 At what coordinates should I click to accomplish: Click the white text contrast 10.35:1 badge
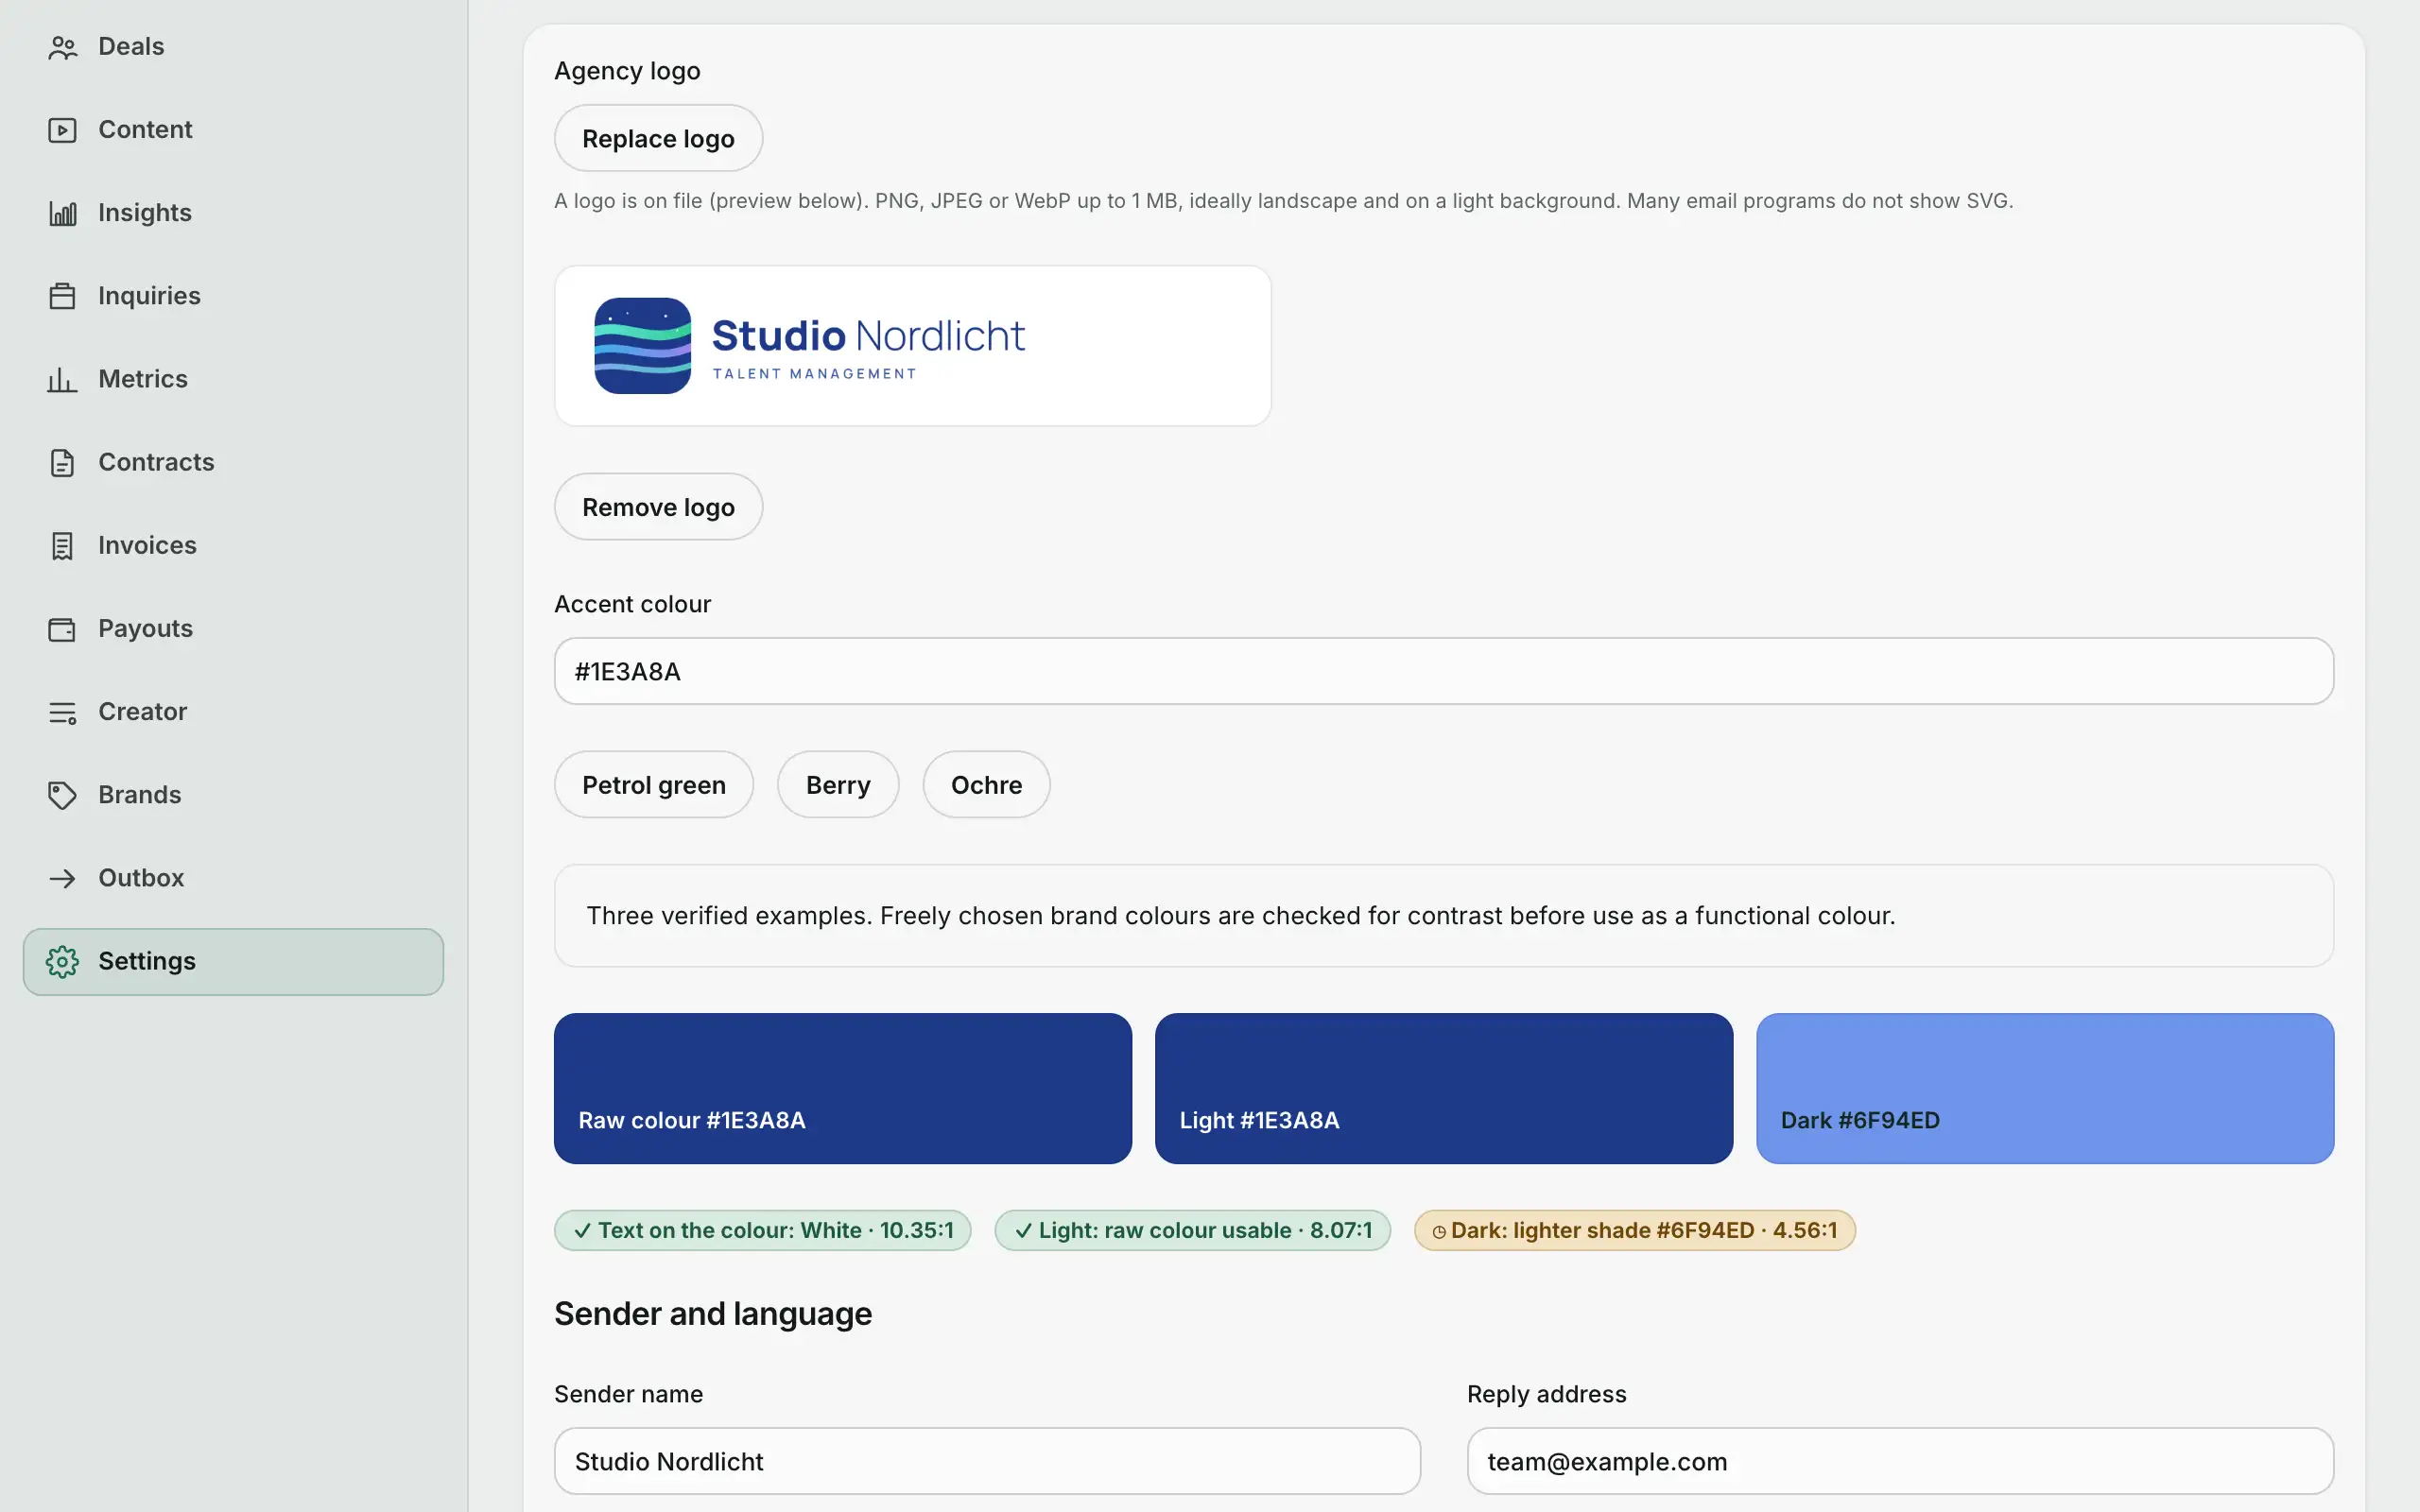click(763, 1230)
